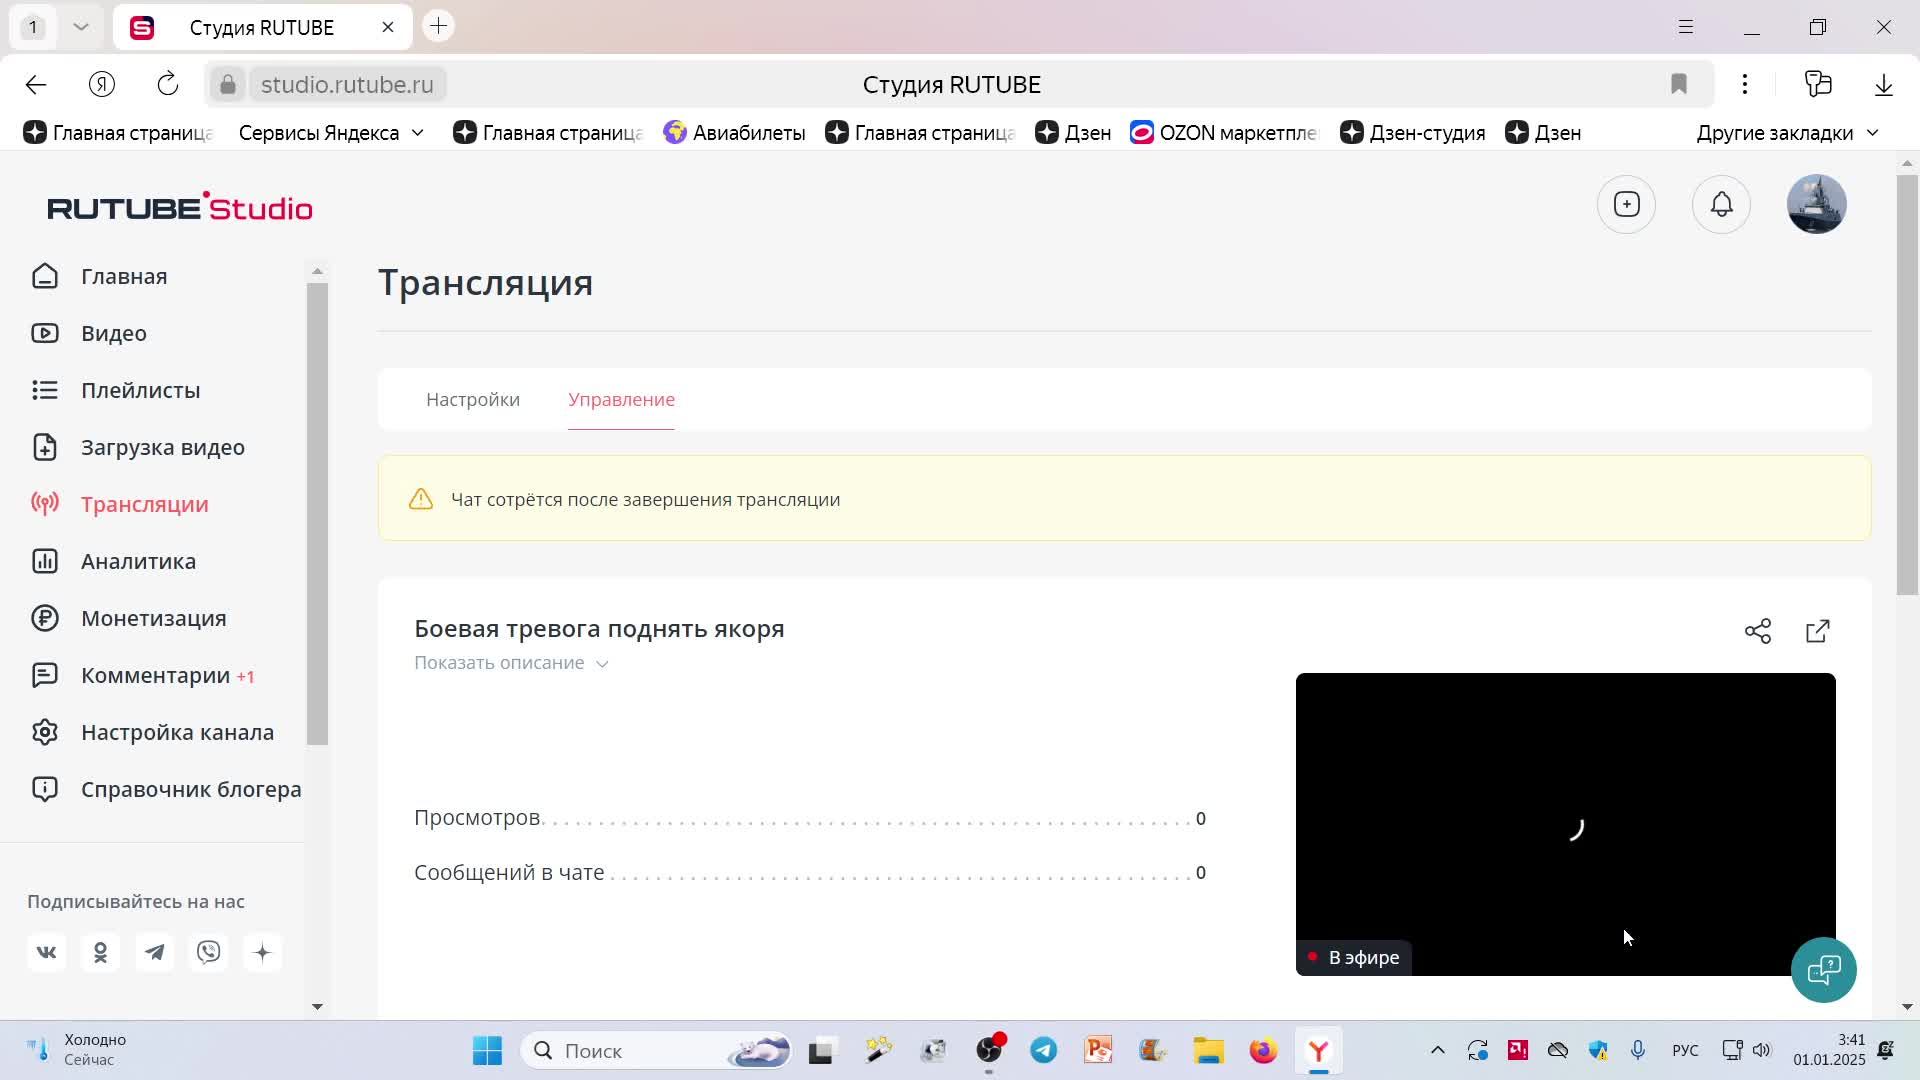Open PowerPoint from the taskbar

point(1098,1050)
